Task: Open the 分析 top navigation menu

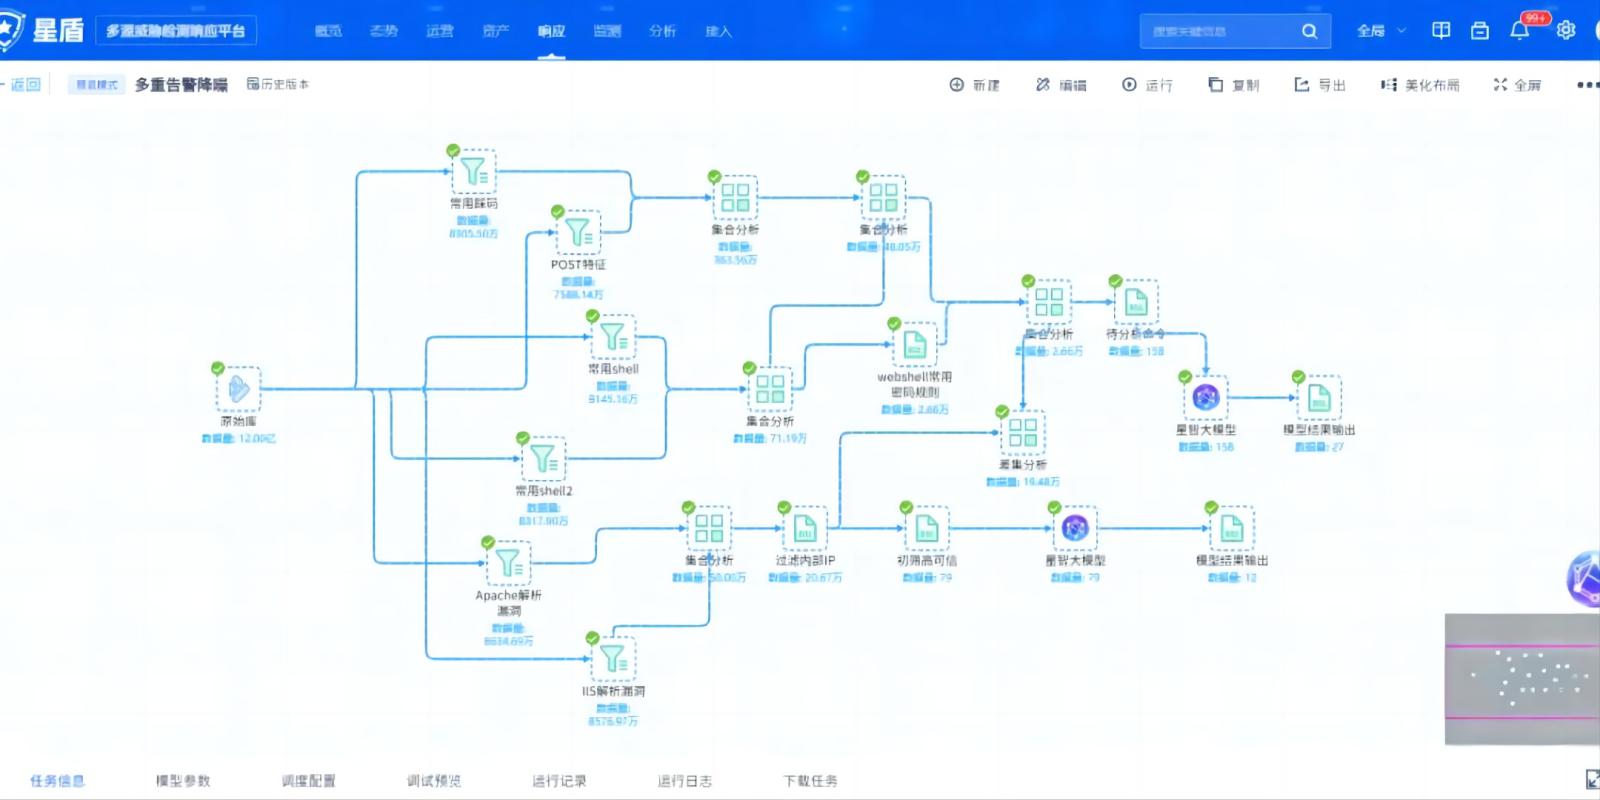Action: click(x=662, y=31)
